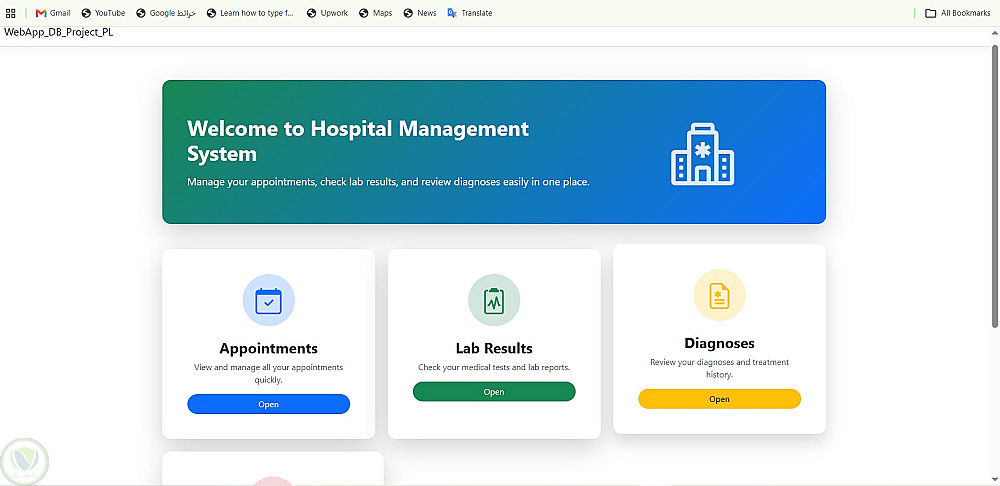This screenshot has width=1000, height=486.
Task: Open the Google Translate bookmark
Action: pyautogui.click(x=470, y=13)
